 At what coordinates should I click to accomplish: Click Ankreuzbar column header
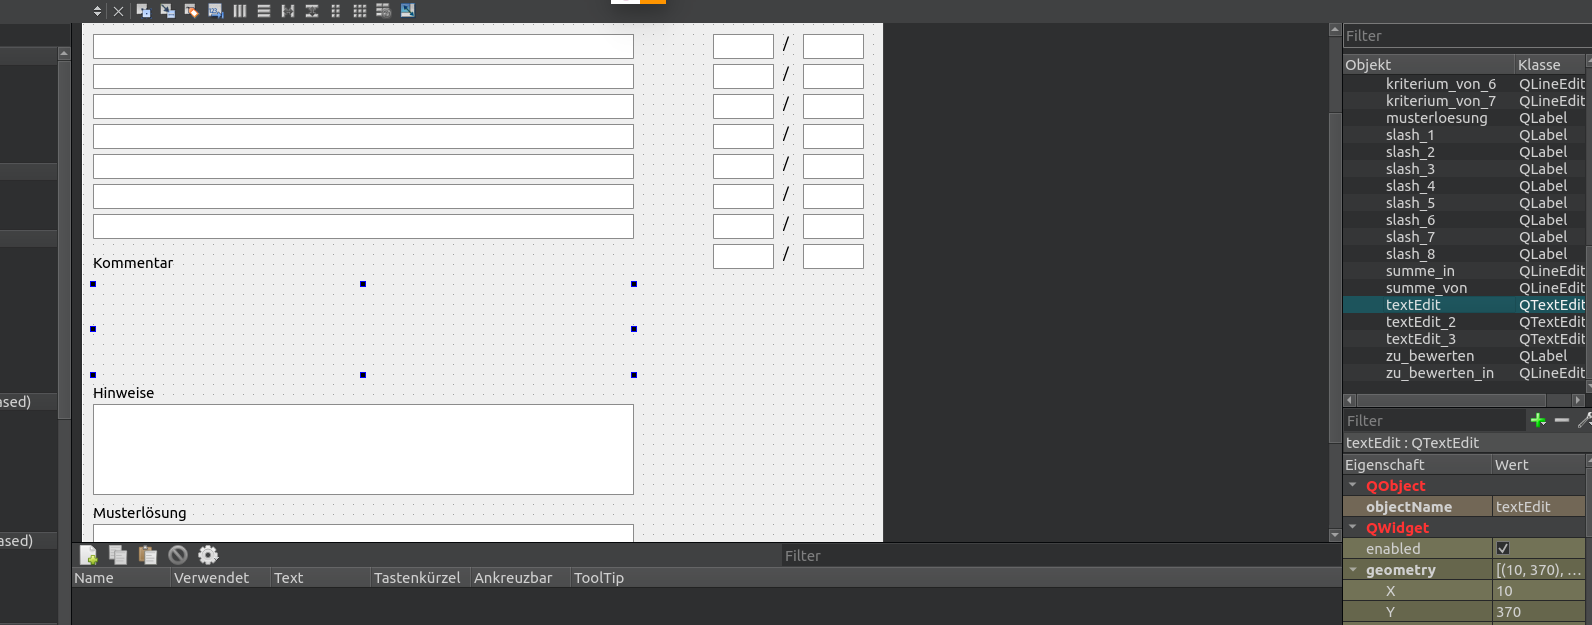point(520,578)
